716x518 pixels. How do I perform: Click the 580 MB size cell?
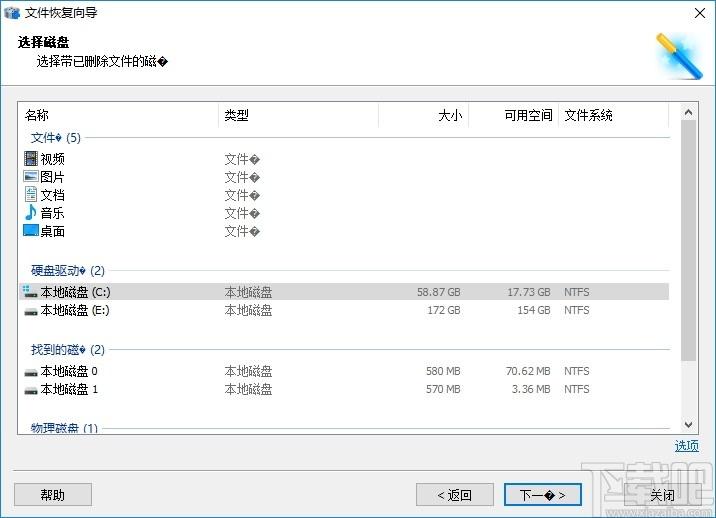click(443, 371)
